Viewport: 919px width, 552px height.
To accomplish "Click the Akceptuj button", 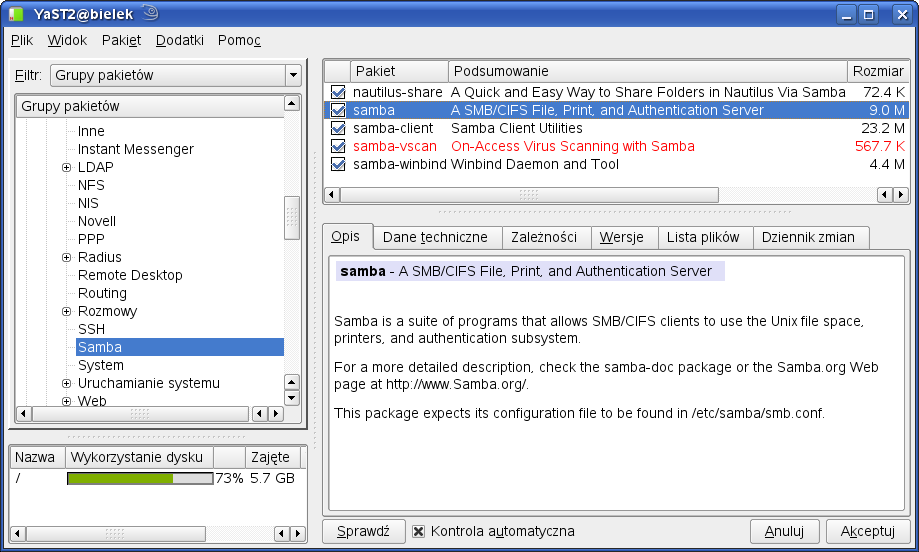I will point(868,531).
